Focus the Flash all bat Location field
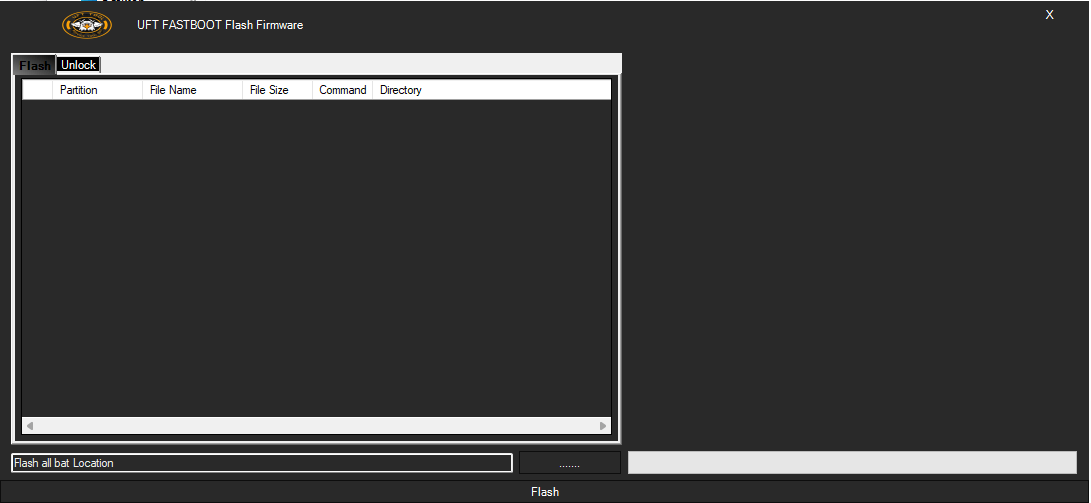The width and height of the screenshot is (1091, 503). [262, 463]
